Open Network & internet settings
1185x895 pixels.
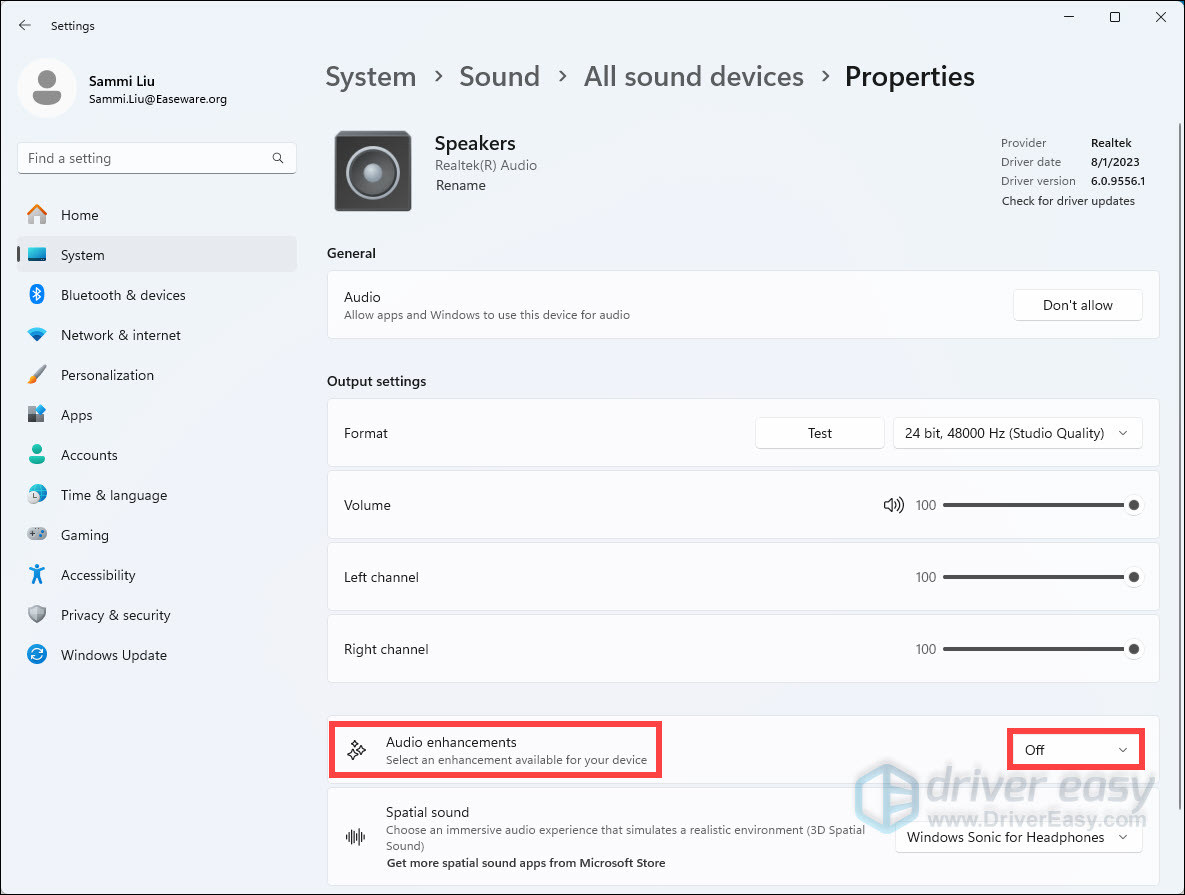click(x=120, y=334)
